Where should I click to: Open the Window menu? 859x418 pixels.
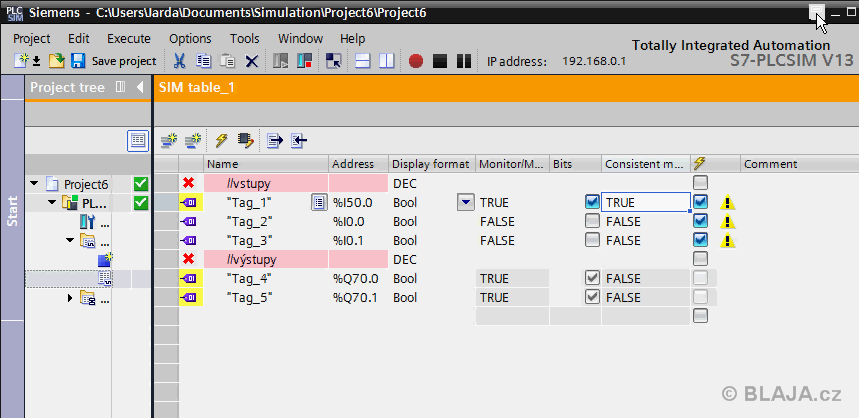300,38
